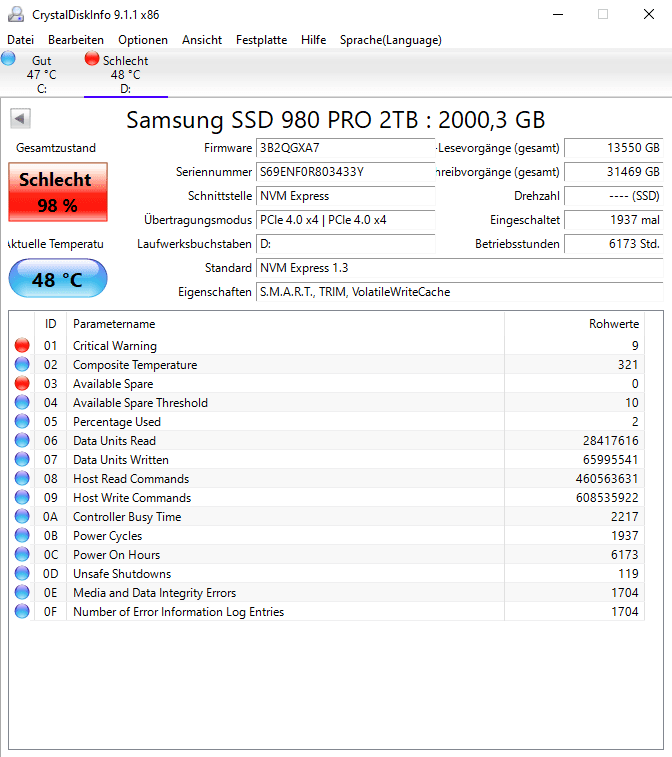This screenshot has width=672, height=757.
Task: Click the raw value 28417616
Action: click(x=611, y=441)
